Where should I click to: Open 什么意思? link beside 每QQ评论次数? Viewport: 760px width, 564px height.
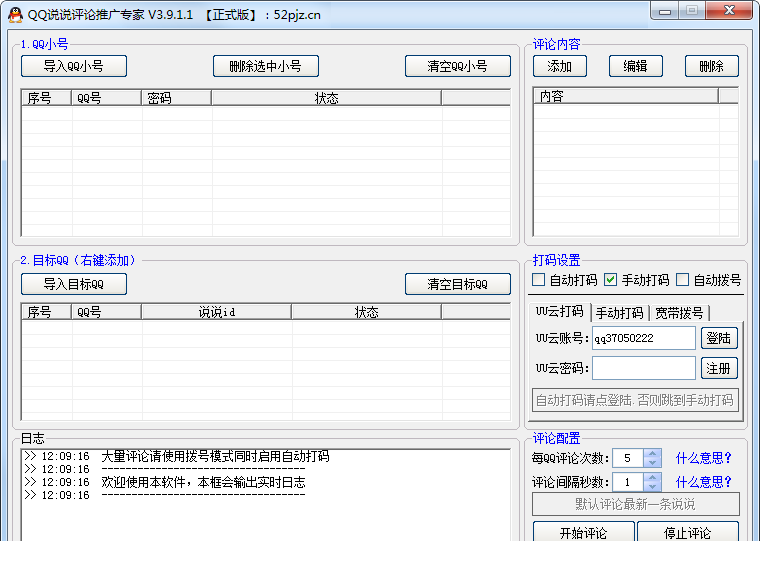[703, 458]
